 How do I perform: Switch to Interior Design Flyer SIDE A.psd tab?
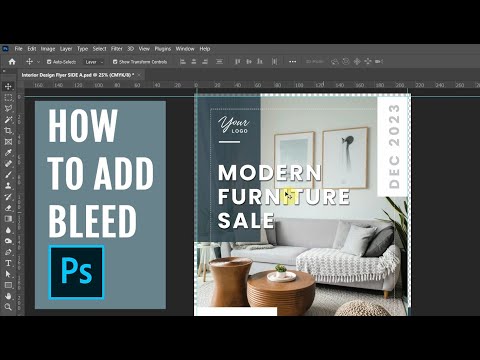coord(78,75)
